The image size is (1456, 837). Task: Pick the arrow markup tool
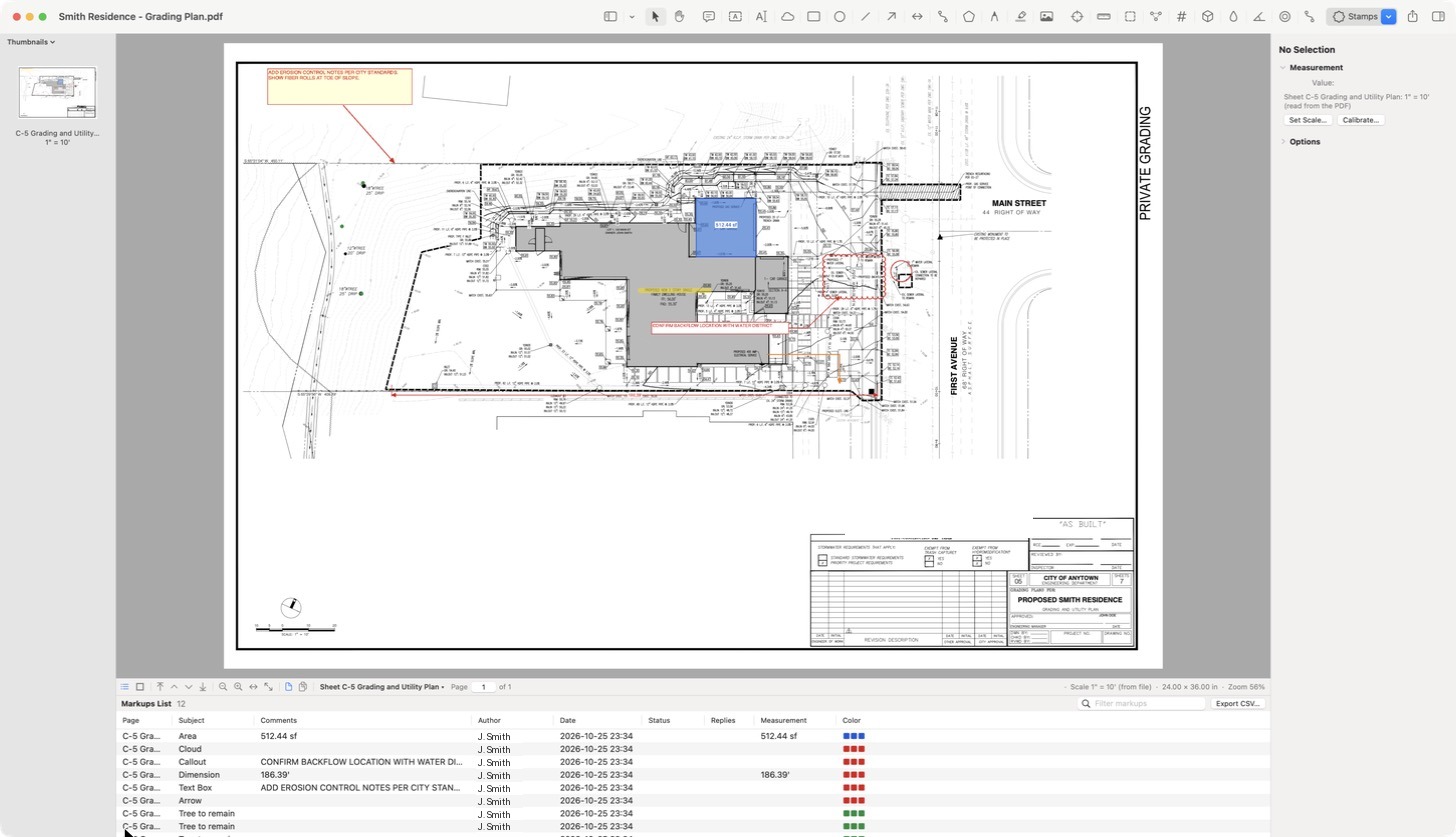point(891,17)
